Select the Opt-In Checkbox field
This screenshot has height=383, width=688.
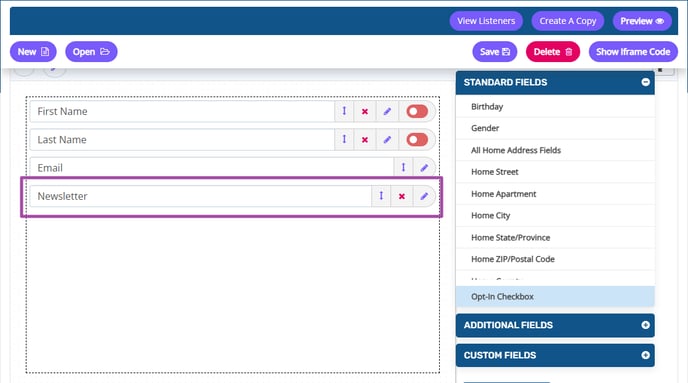pyautogui.click(x=555, y=297)
